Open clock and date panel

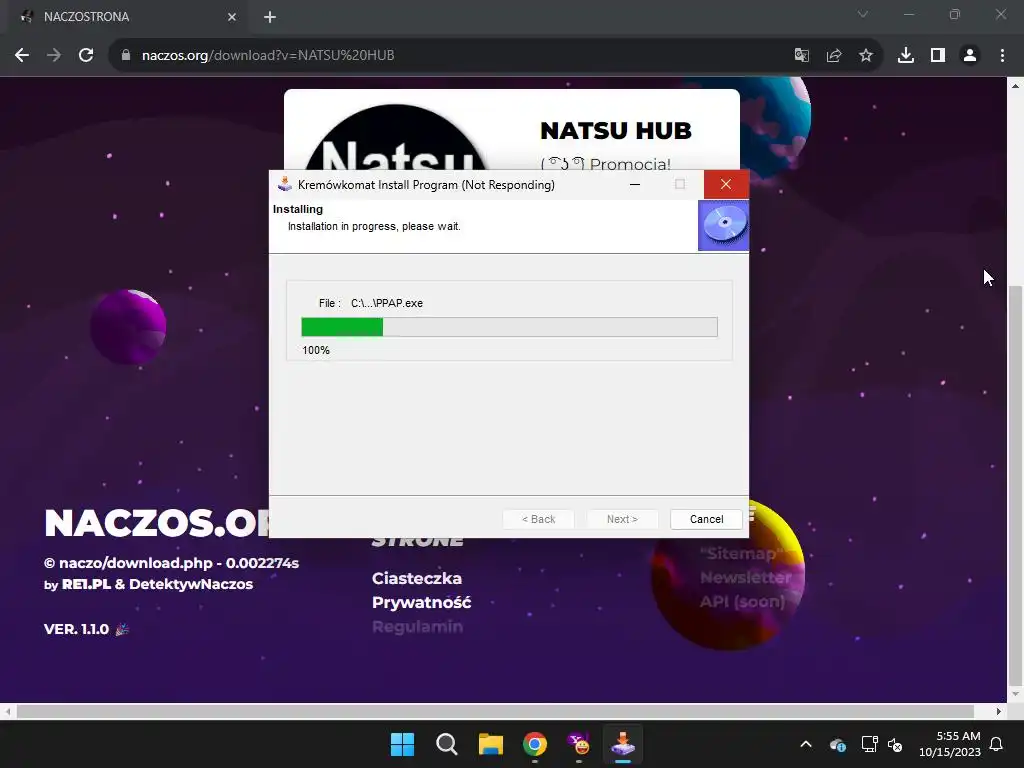(950, 744)
